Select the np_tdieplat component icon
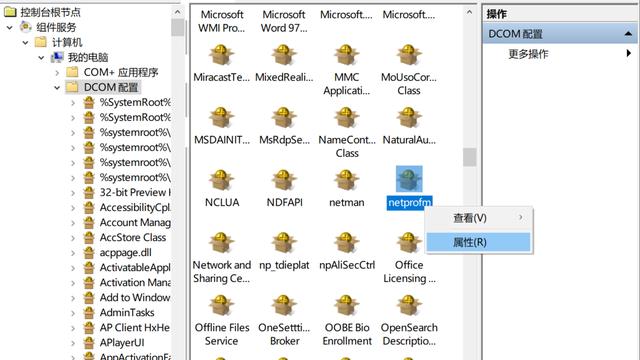The height and width of the screenshot is (360, 640). pyautogui.click(x=284, y=242)
